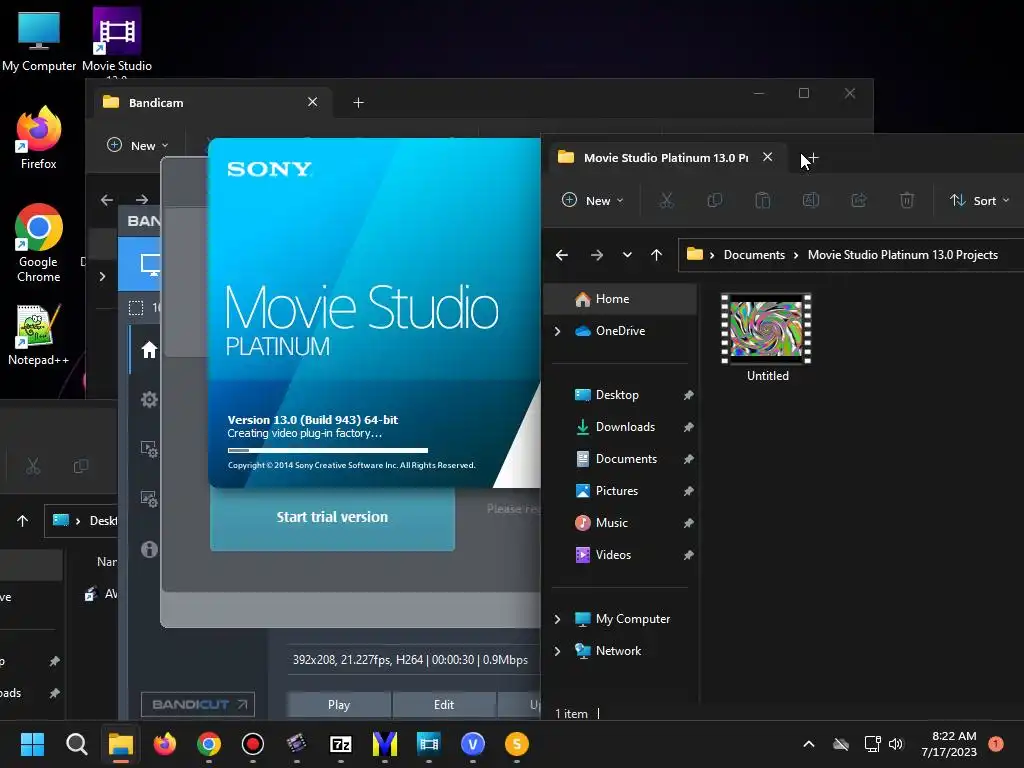Show hidden system tray icons chevron
This screenshot has width=1024, height=768.
point(808,744)
